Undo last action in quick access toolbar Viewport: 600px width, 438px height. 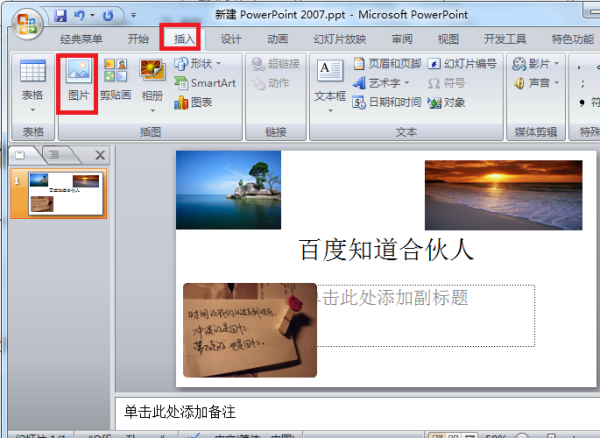[x=80, y=15]
